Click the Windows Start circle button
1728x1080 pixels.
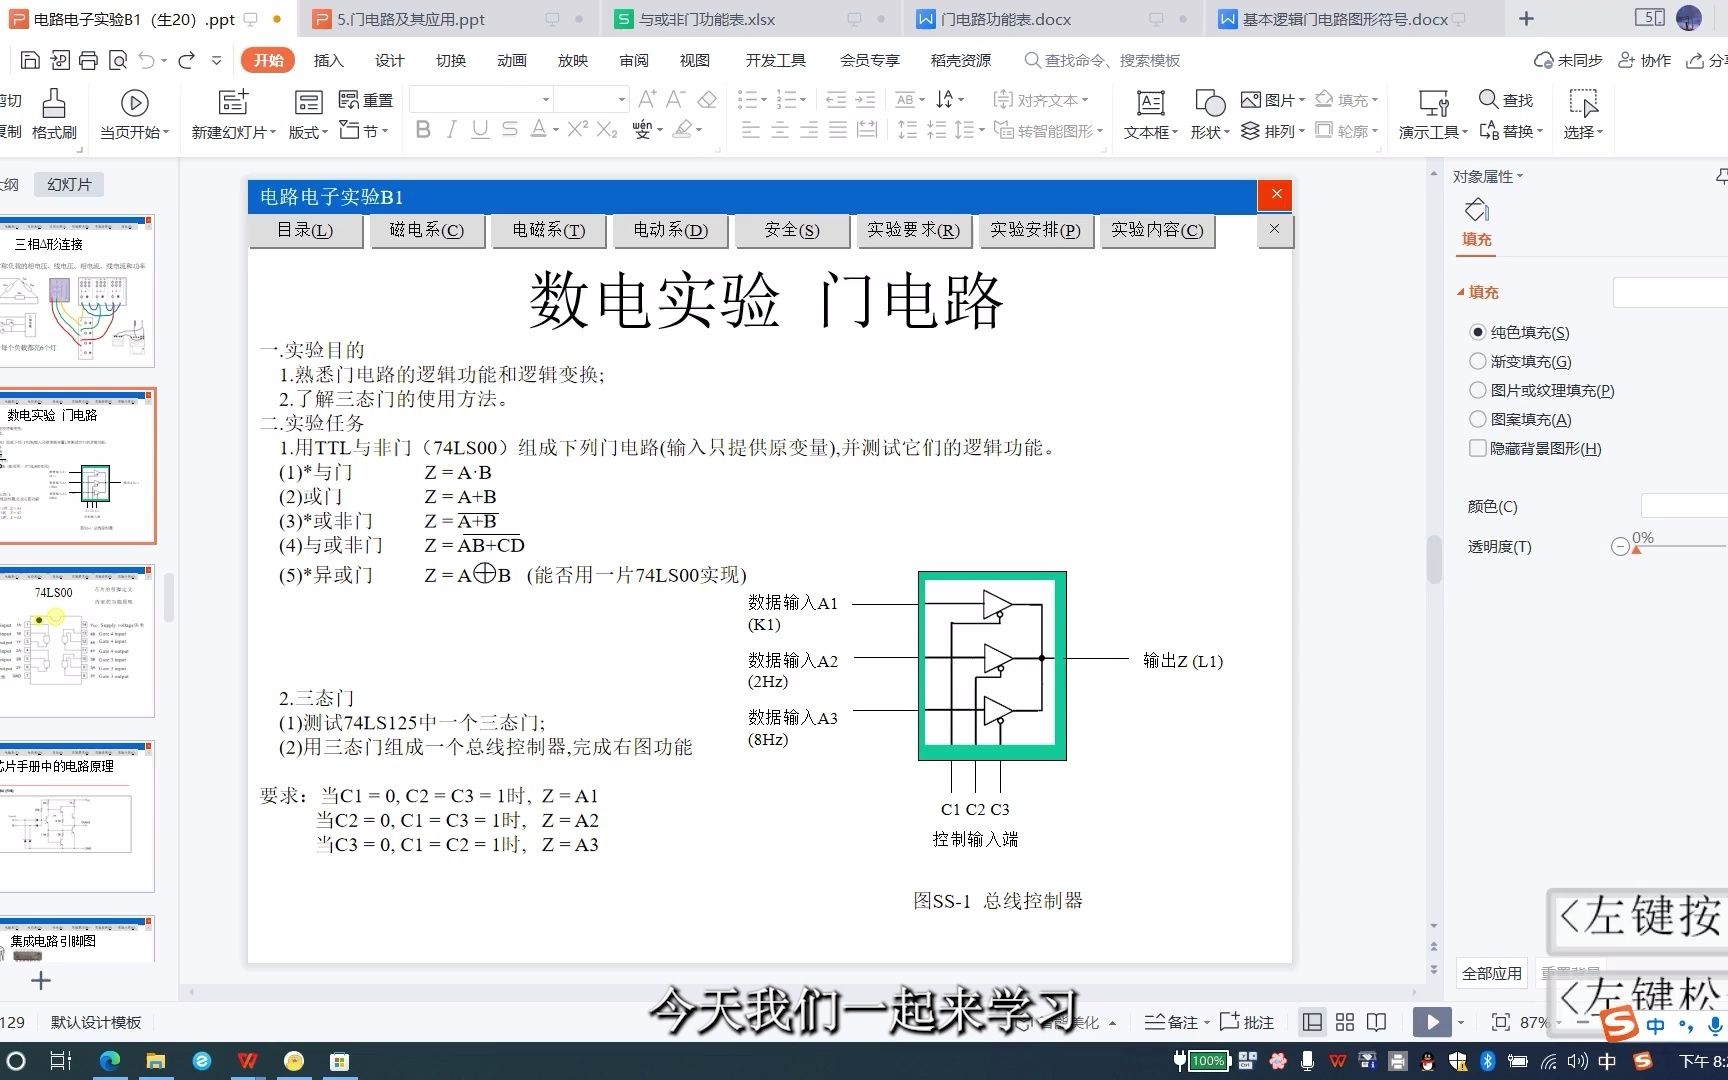click(x=16, y=1061)
